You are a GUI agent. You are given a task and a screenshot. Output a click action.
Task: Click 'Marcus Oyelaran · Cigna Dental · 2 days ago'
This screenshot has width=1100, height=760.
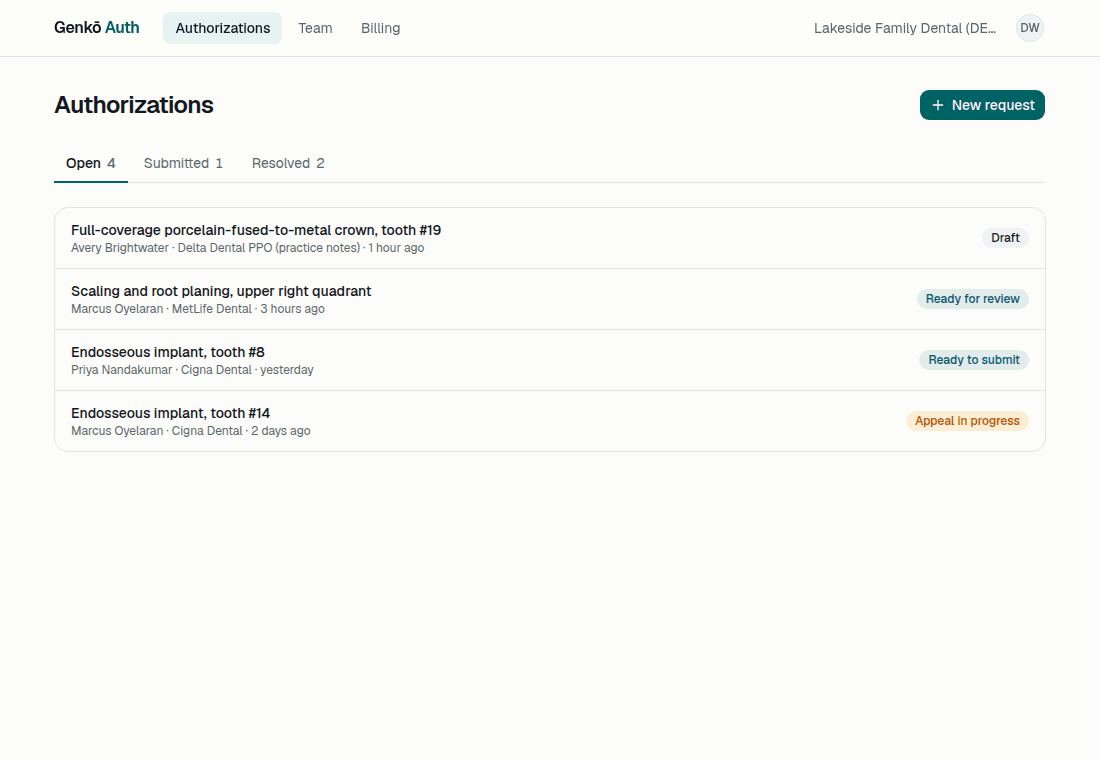[x=191, y=431]
